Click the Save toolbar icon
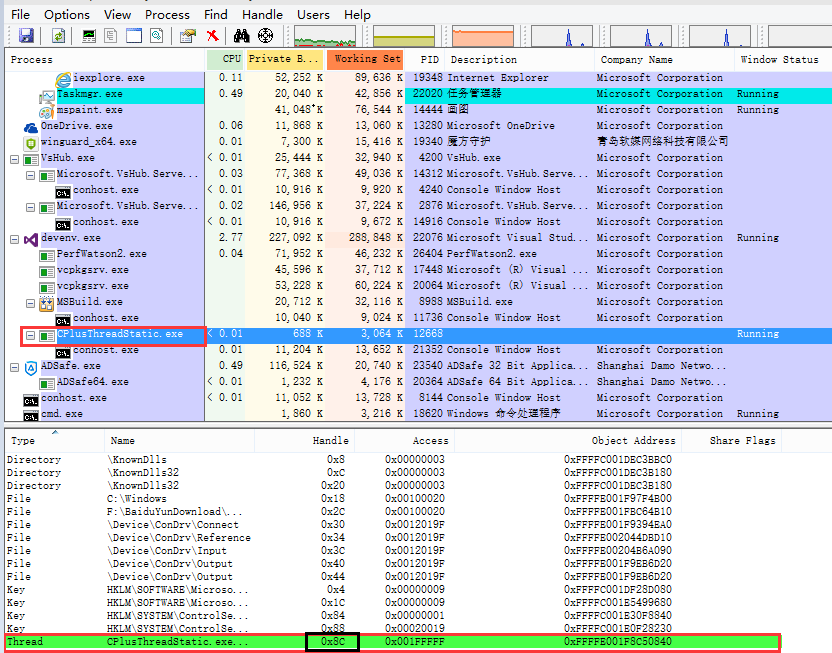 [x=26, y=36]
